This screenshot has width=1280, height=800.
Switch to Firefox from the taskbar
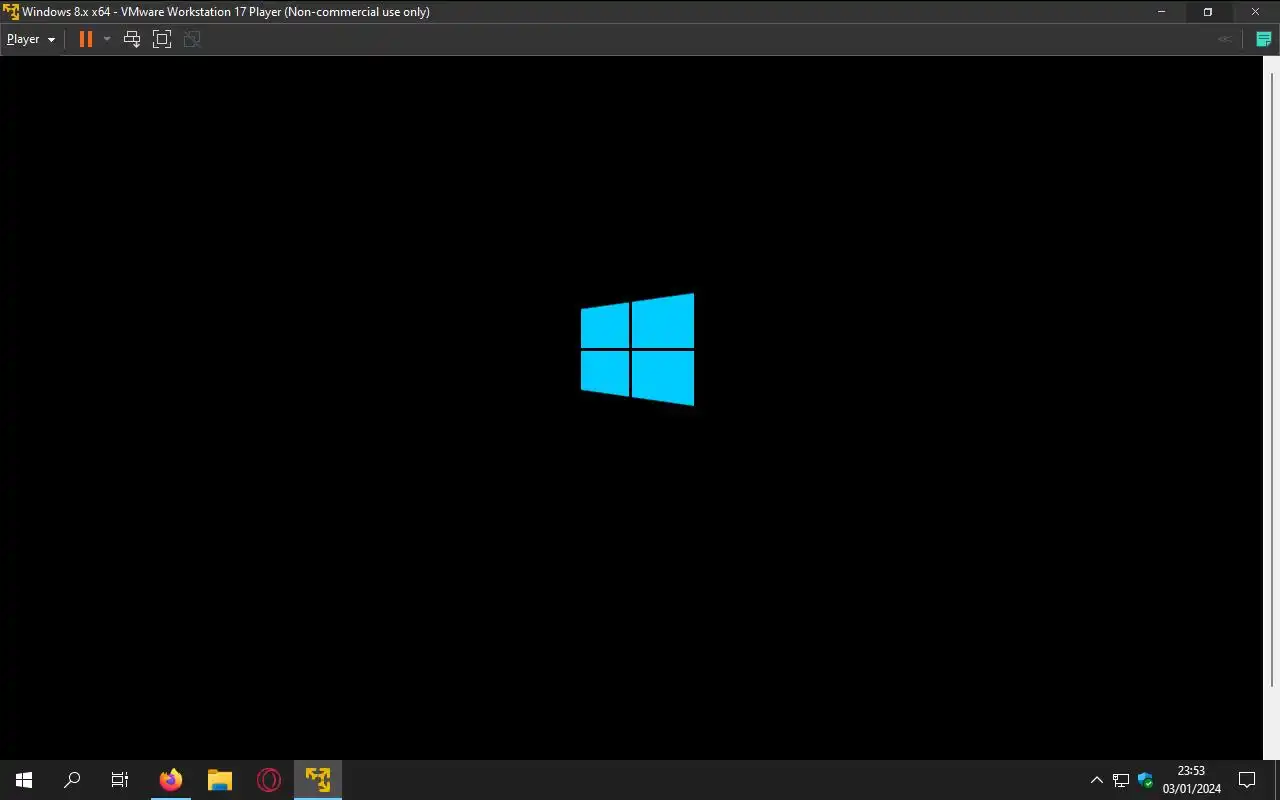pyautogui.click(x=171, y=780)
